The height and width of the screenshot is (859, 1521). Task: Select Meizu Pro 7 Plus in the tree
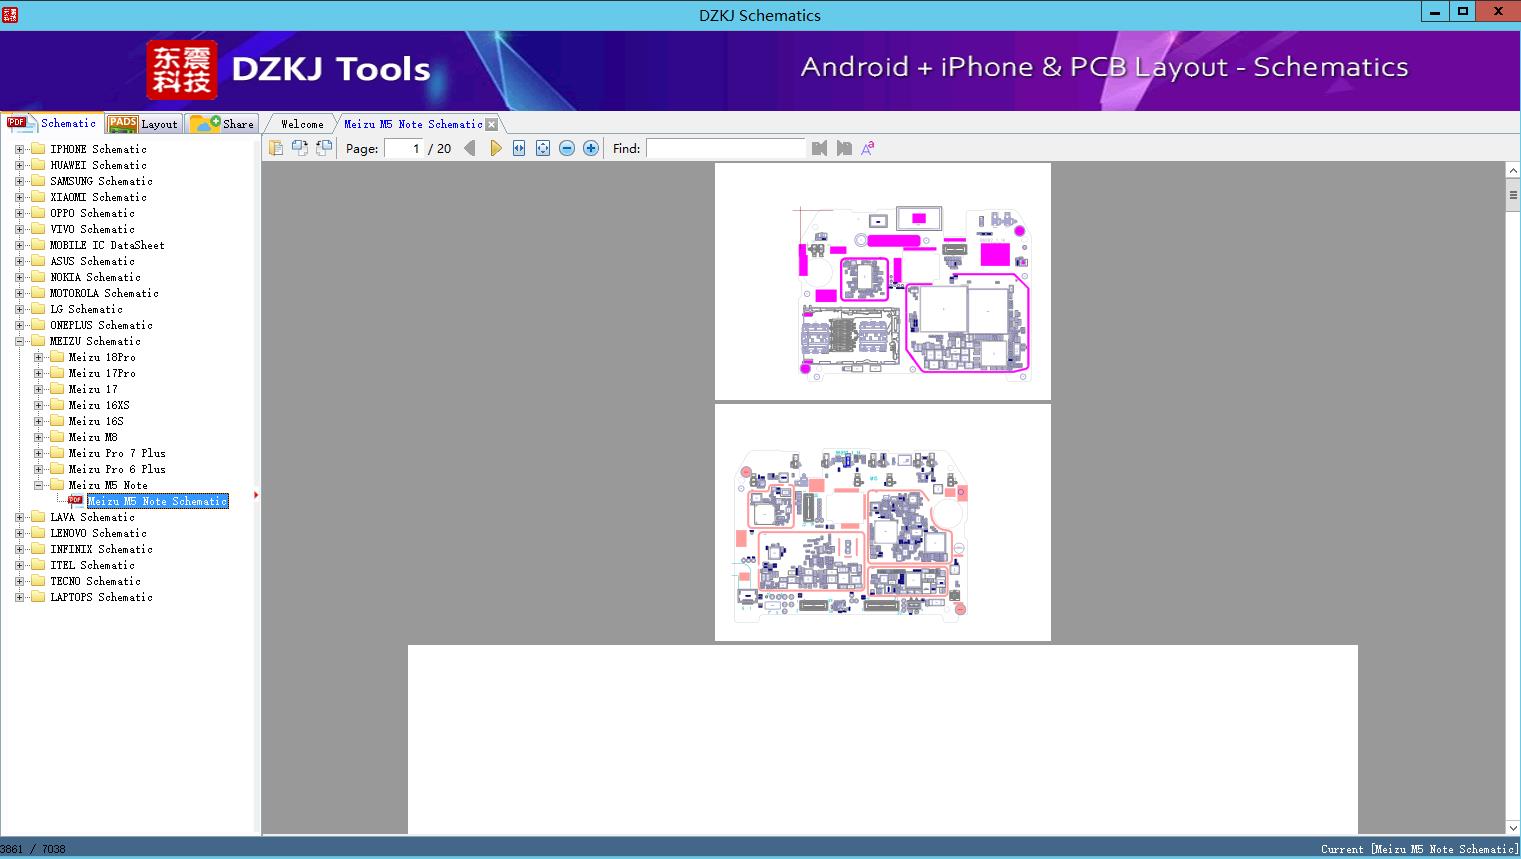tap(117, 453)
